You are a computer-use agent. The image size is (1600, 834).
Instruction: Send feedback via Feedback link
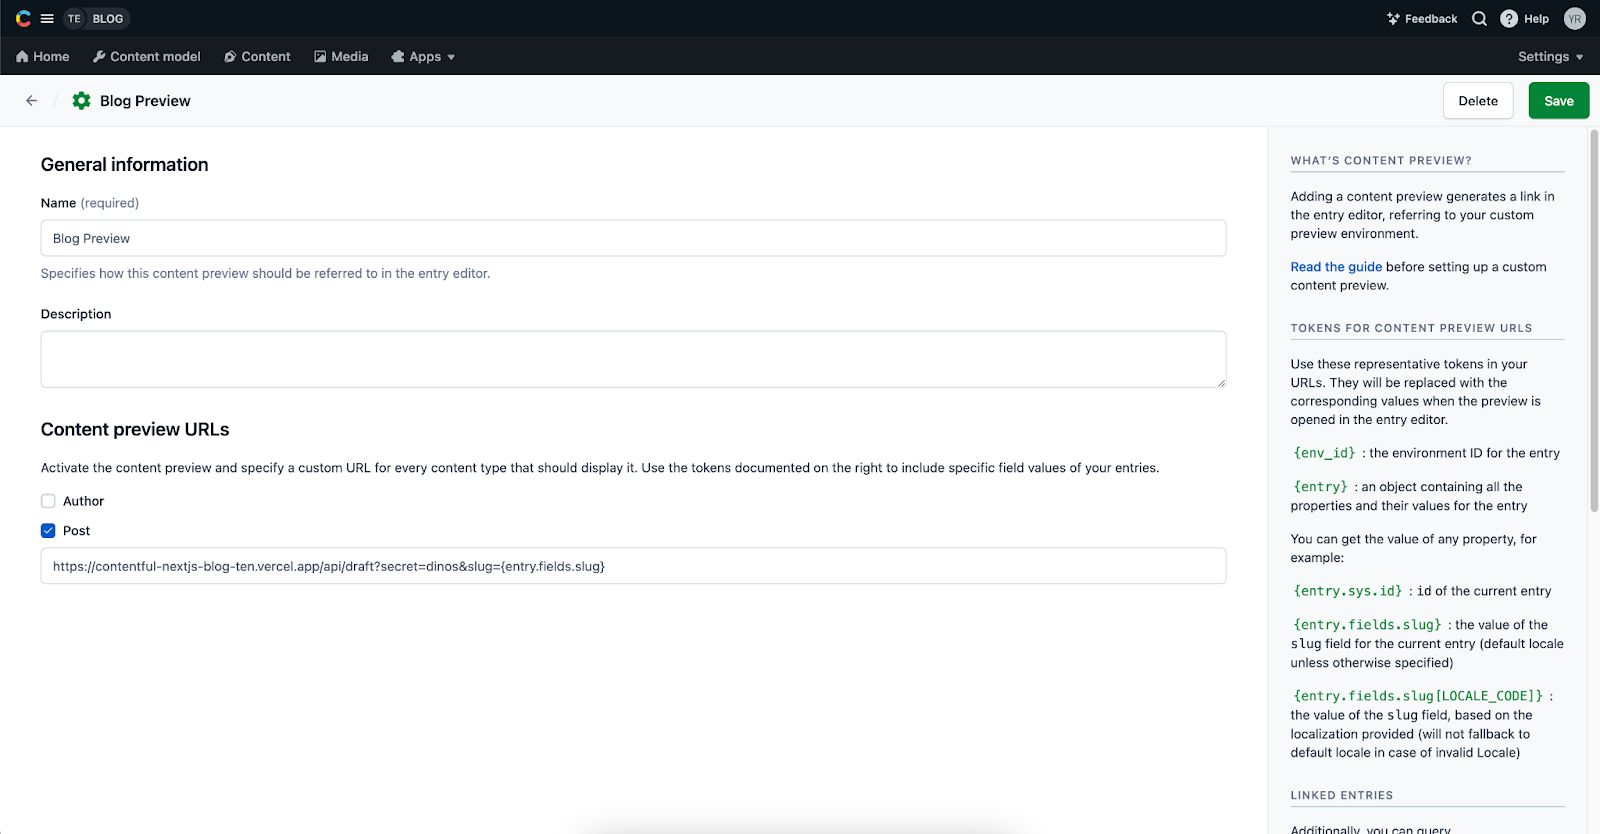coord(1422,18)
